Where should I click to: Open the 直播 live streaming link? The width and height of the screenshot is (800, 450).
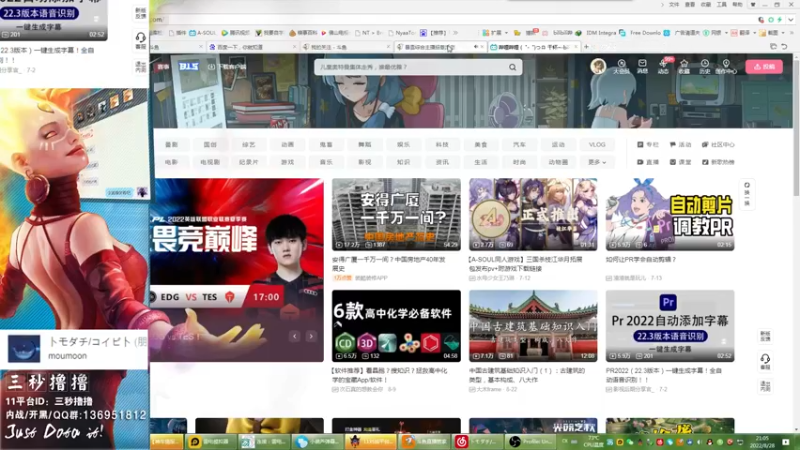click(648, 162)
